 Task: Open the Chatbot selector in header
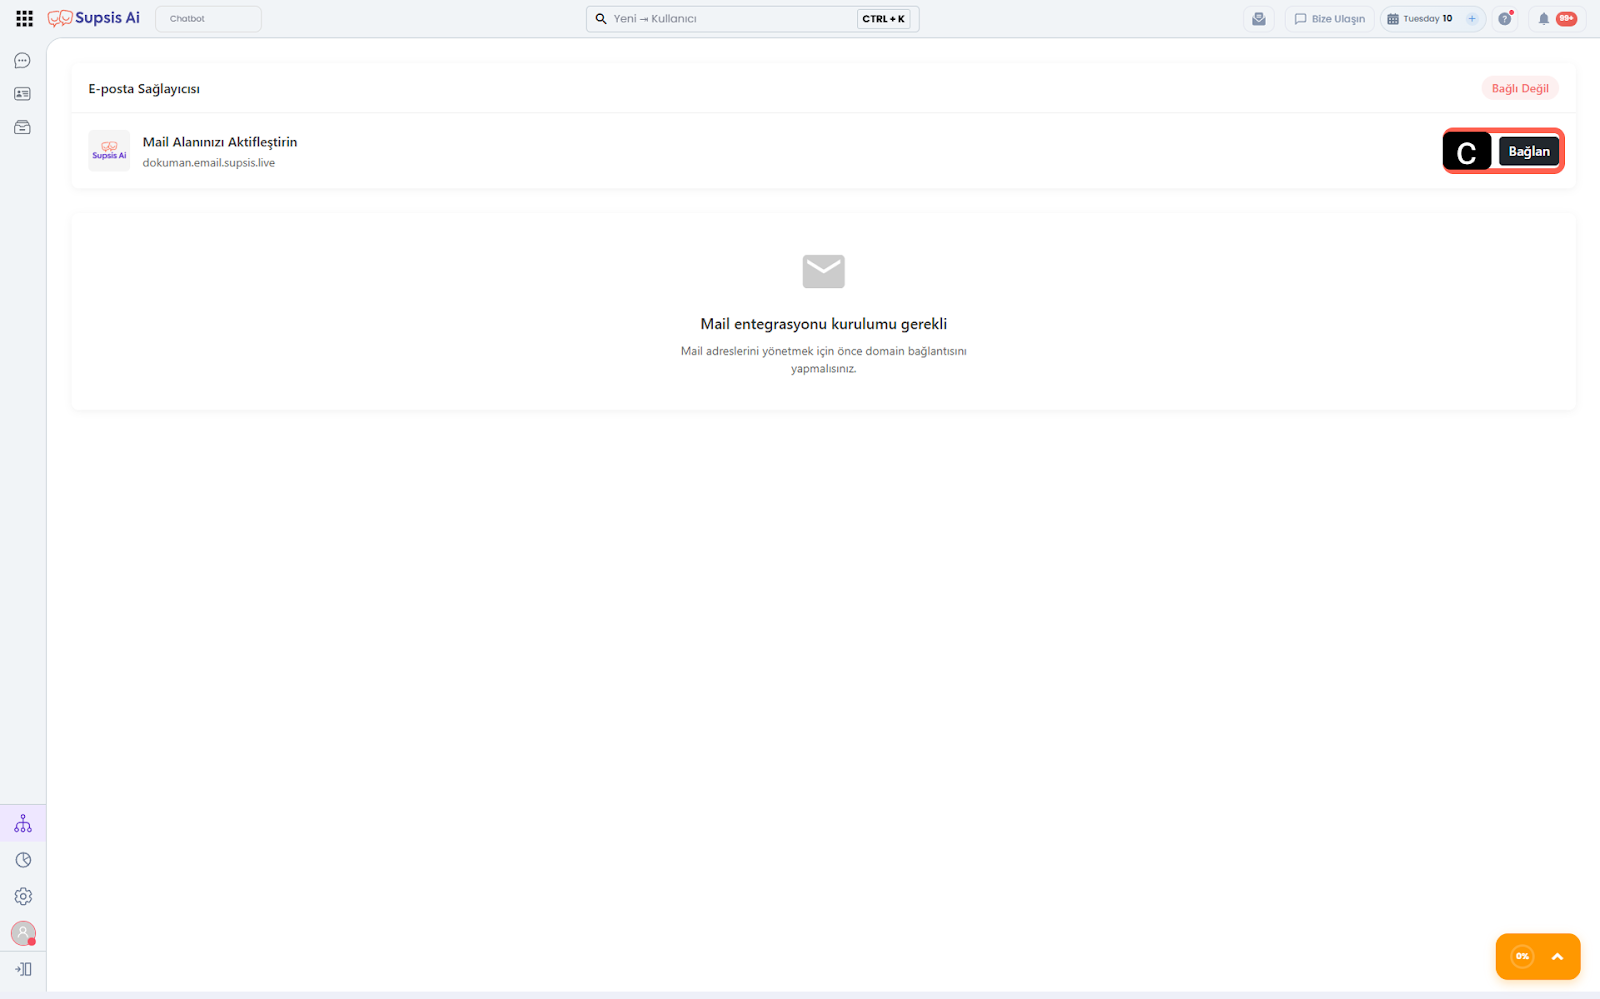click(208, 19)
